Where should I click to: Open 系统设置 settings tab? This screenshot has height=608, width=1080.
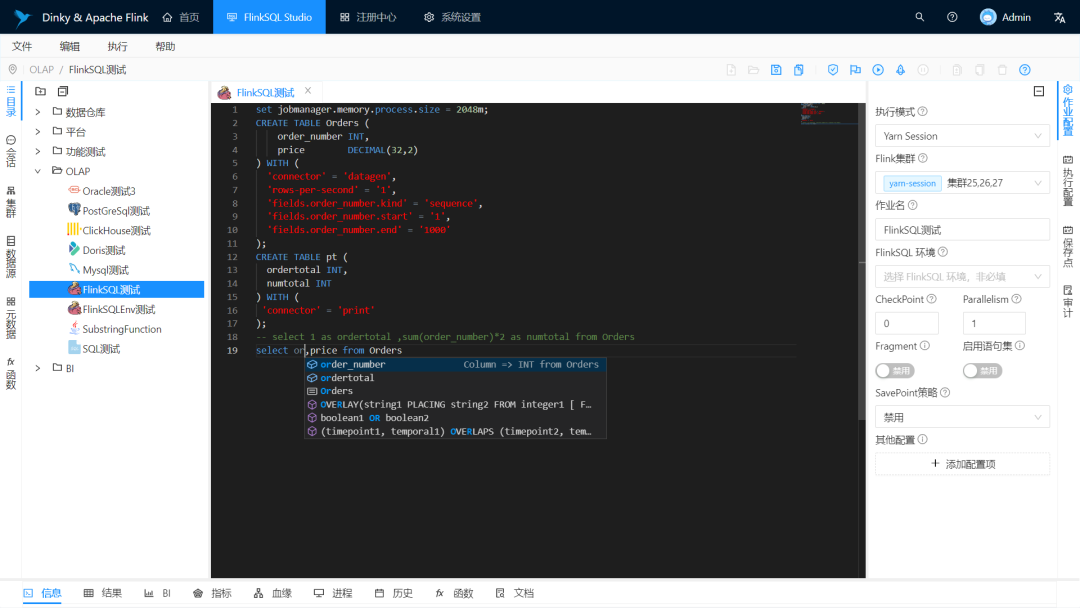[453, 17]
